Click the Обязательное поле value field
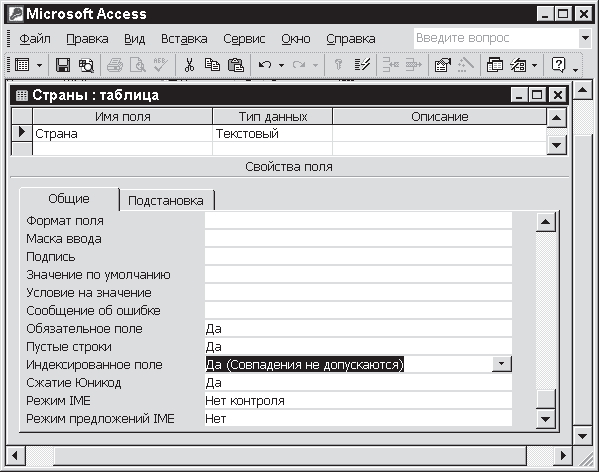The image size is (599, 472). click(x=358, y=329)
